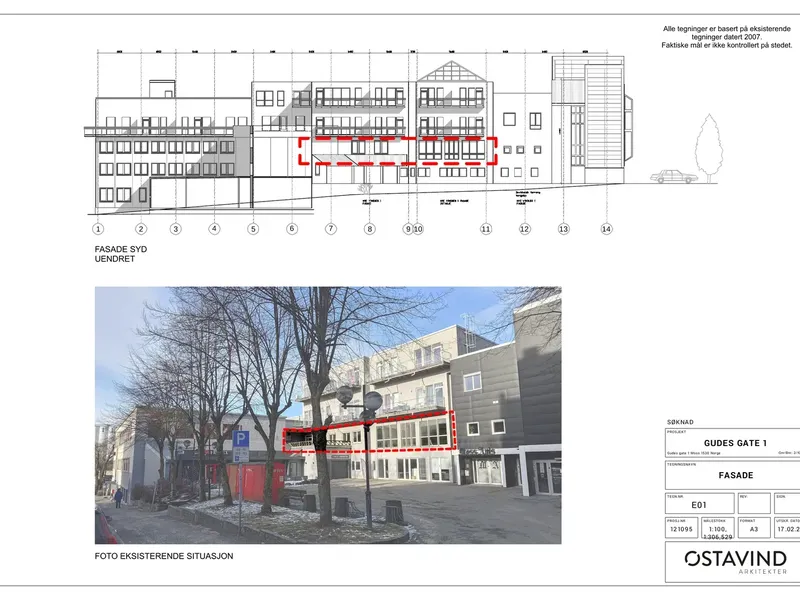The image size is (800, 600).
Task: Click grid axis marker 4
Action: pos(214,229)
